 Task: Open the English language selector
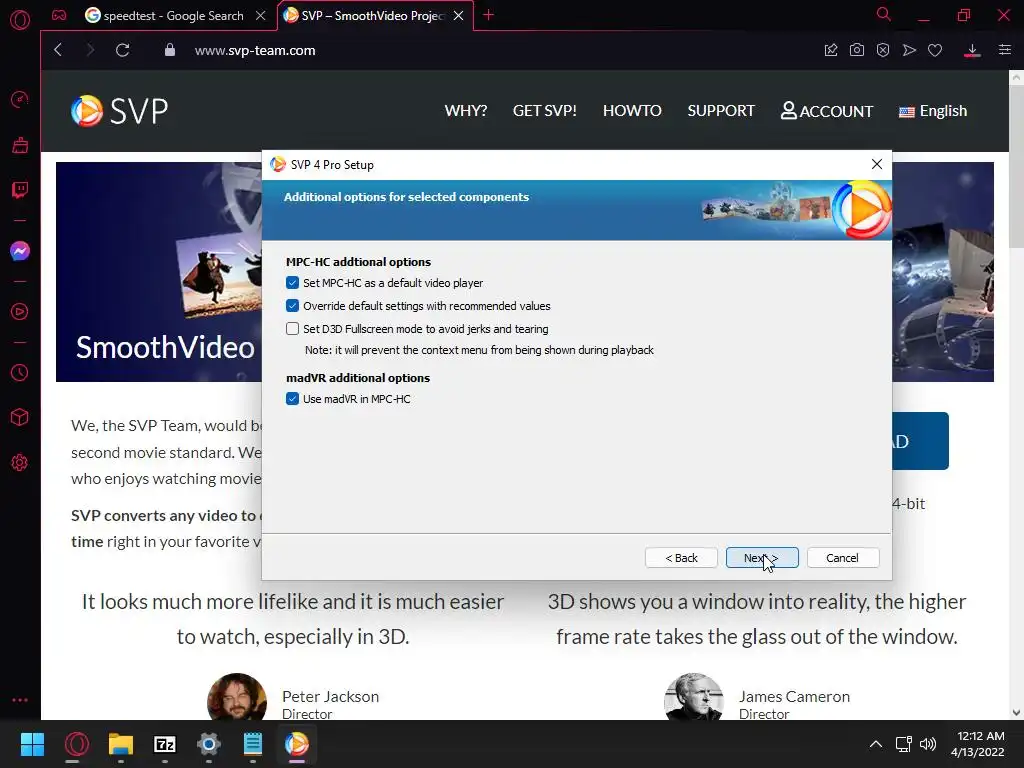(933, 111)
